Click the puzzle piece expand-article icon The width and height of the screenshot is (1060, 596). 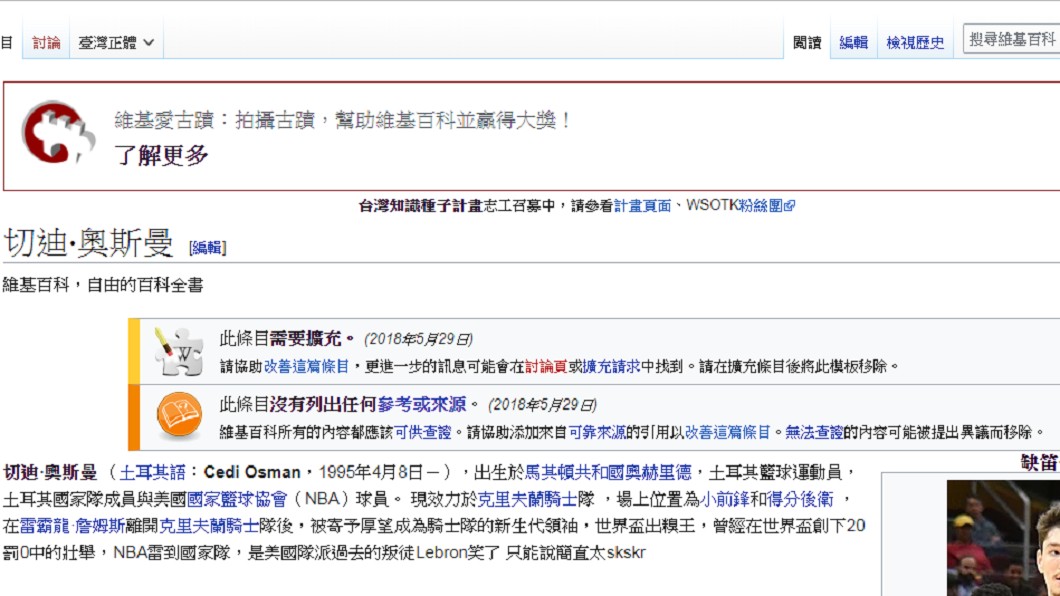pos(177,351)
